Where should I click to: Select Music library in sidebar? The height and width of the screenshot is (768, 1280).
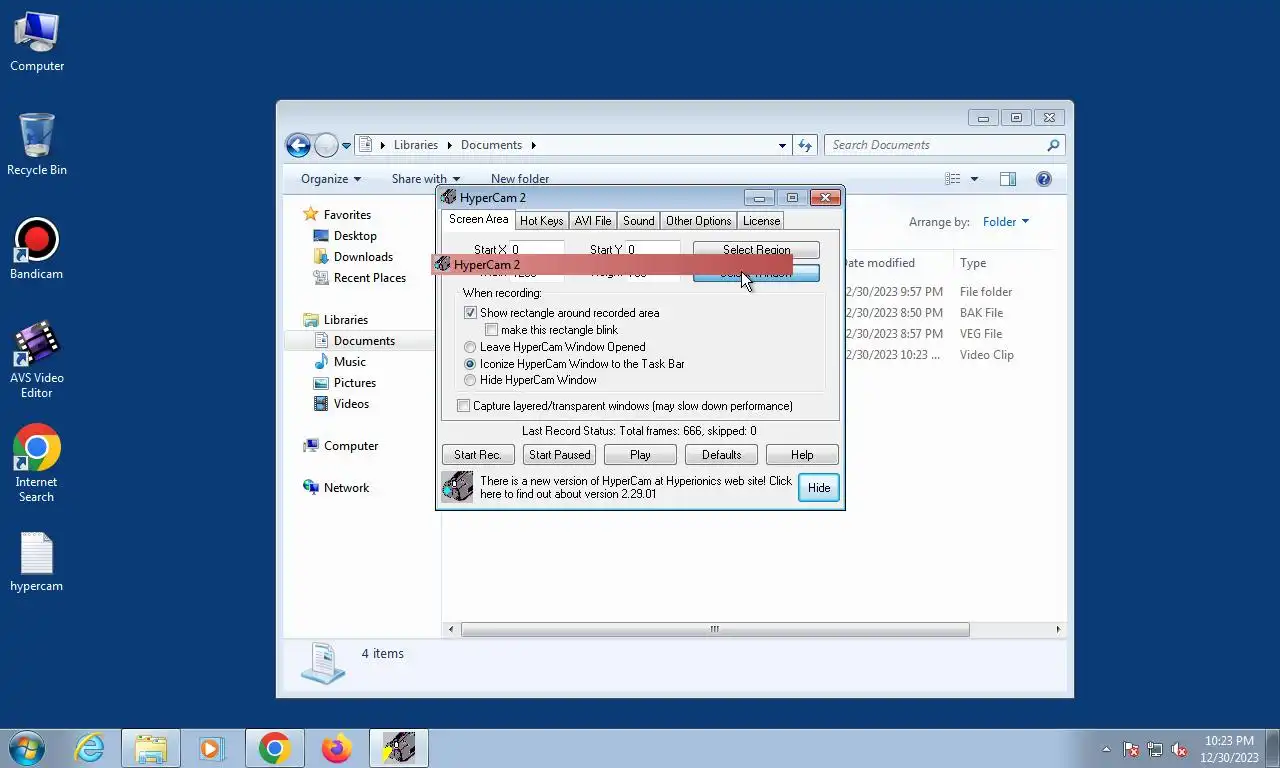point(350,362)
